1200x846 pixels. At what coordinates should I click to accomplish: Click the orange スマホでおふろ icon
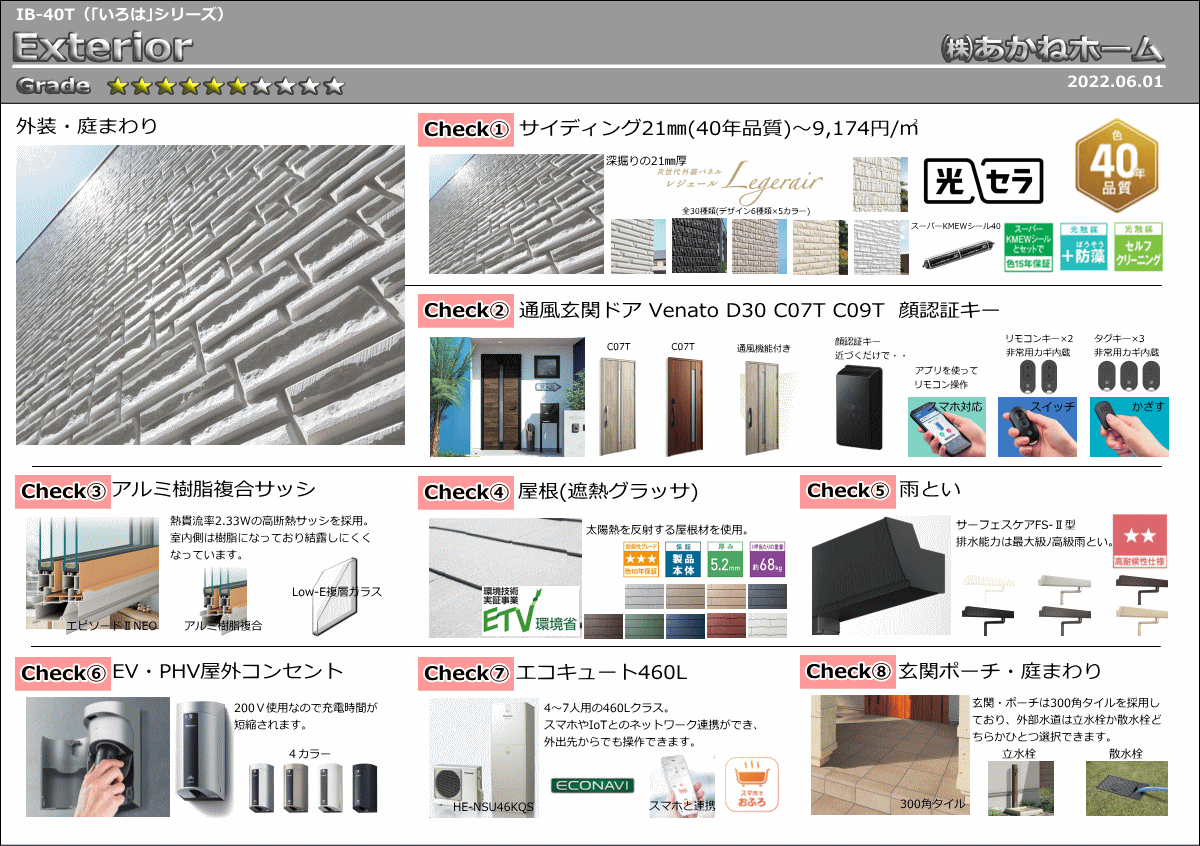coord(751,785)
